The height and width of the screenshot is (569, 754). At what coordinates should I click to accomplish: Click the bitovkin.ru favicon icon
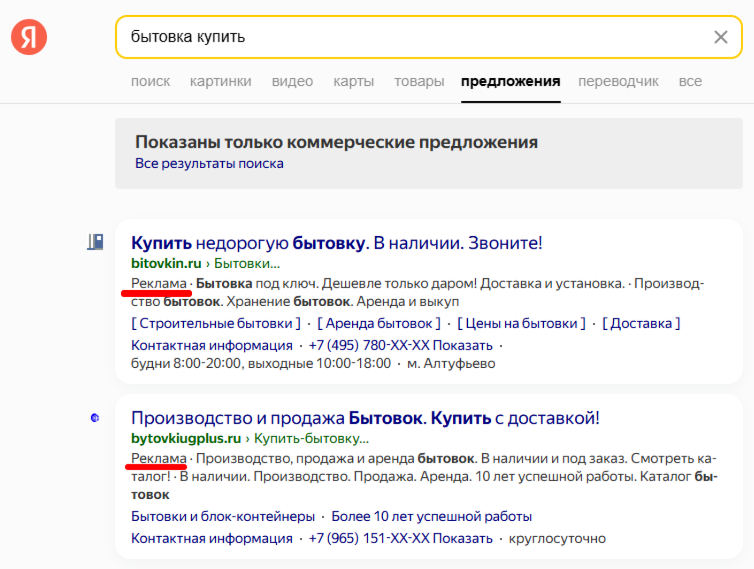95,241
